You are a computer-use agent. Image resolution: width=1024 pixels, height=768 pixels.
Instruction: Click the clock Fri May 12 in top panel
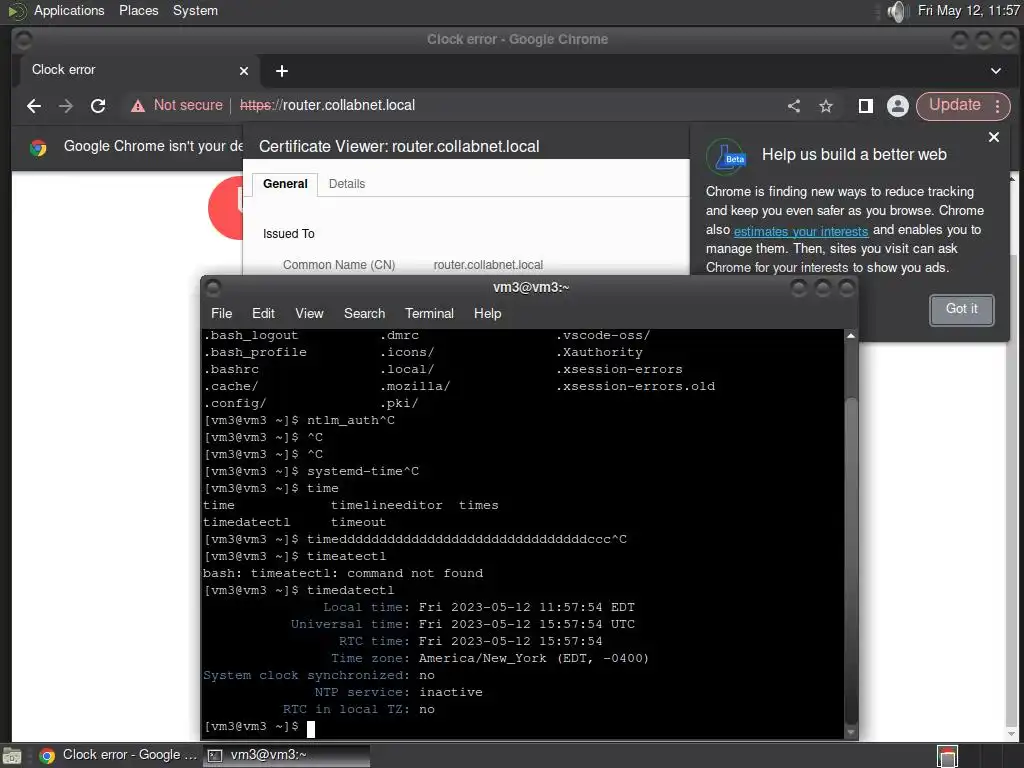968,10
